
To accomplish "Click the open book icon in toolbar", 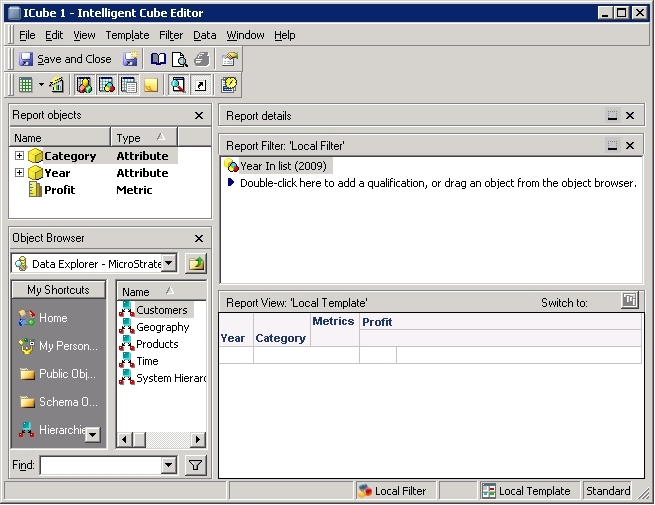I will pyautogui.click(x=158, y=59).
